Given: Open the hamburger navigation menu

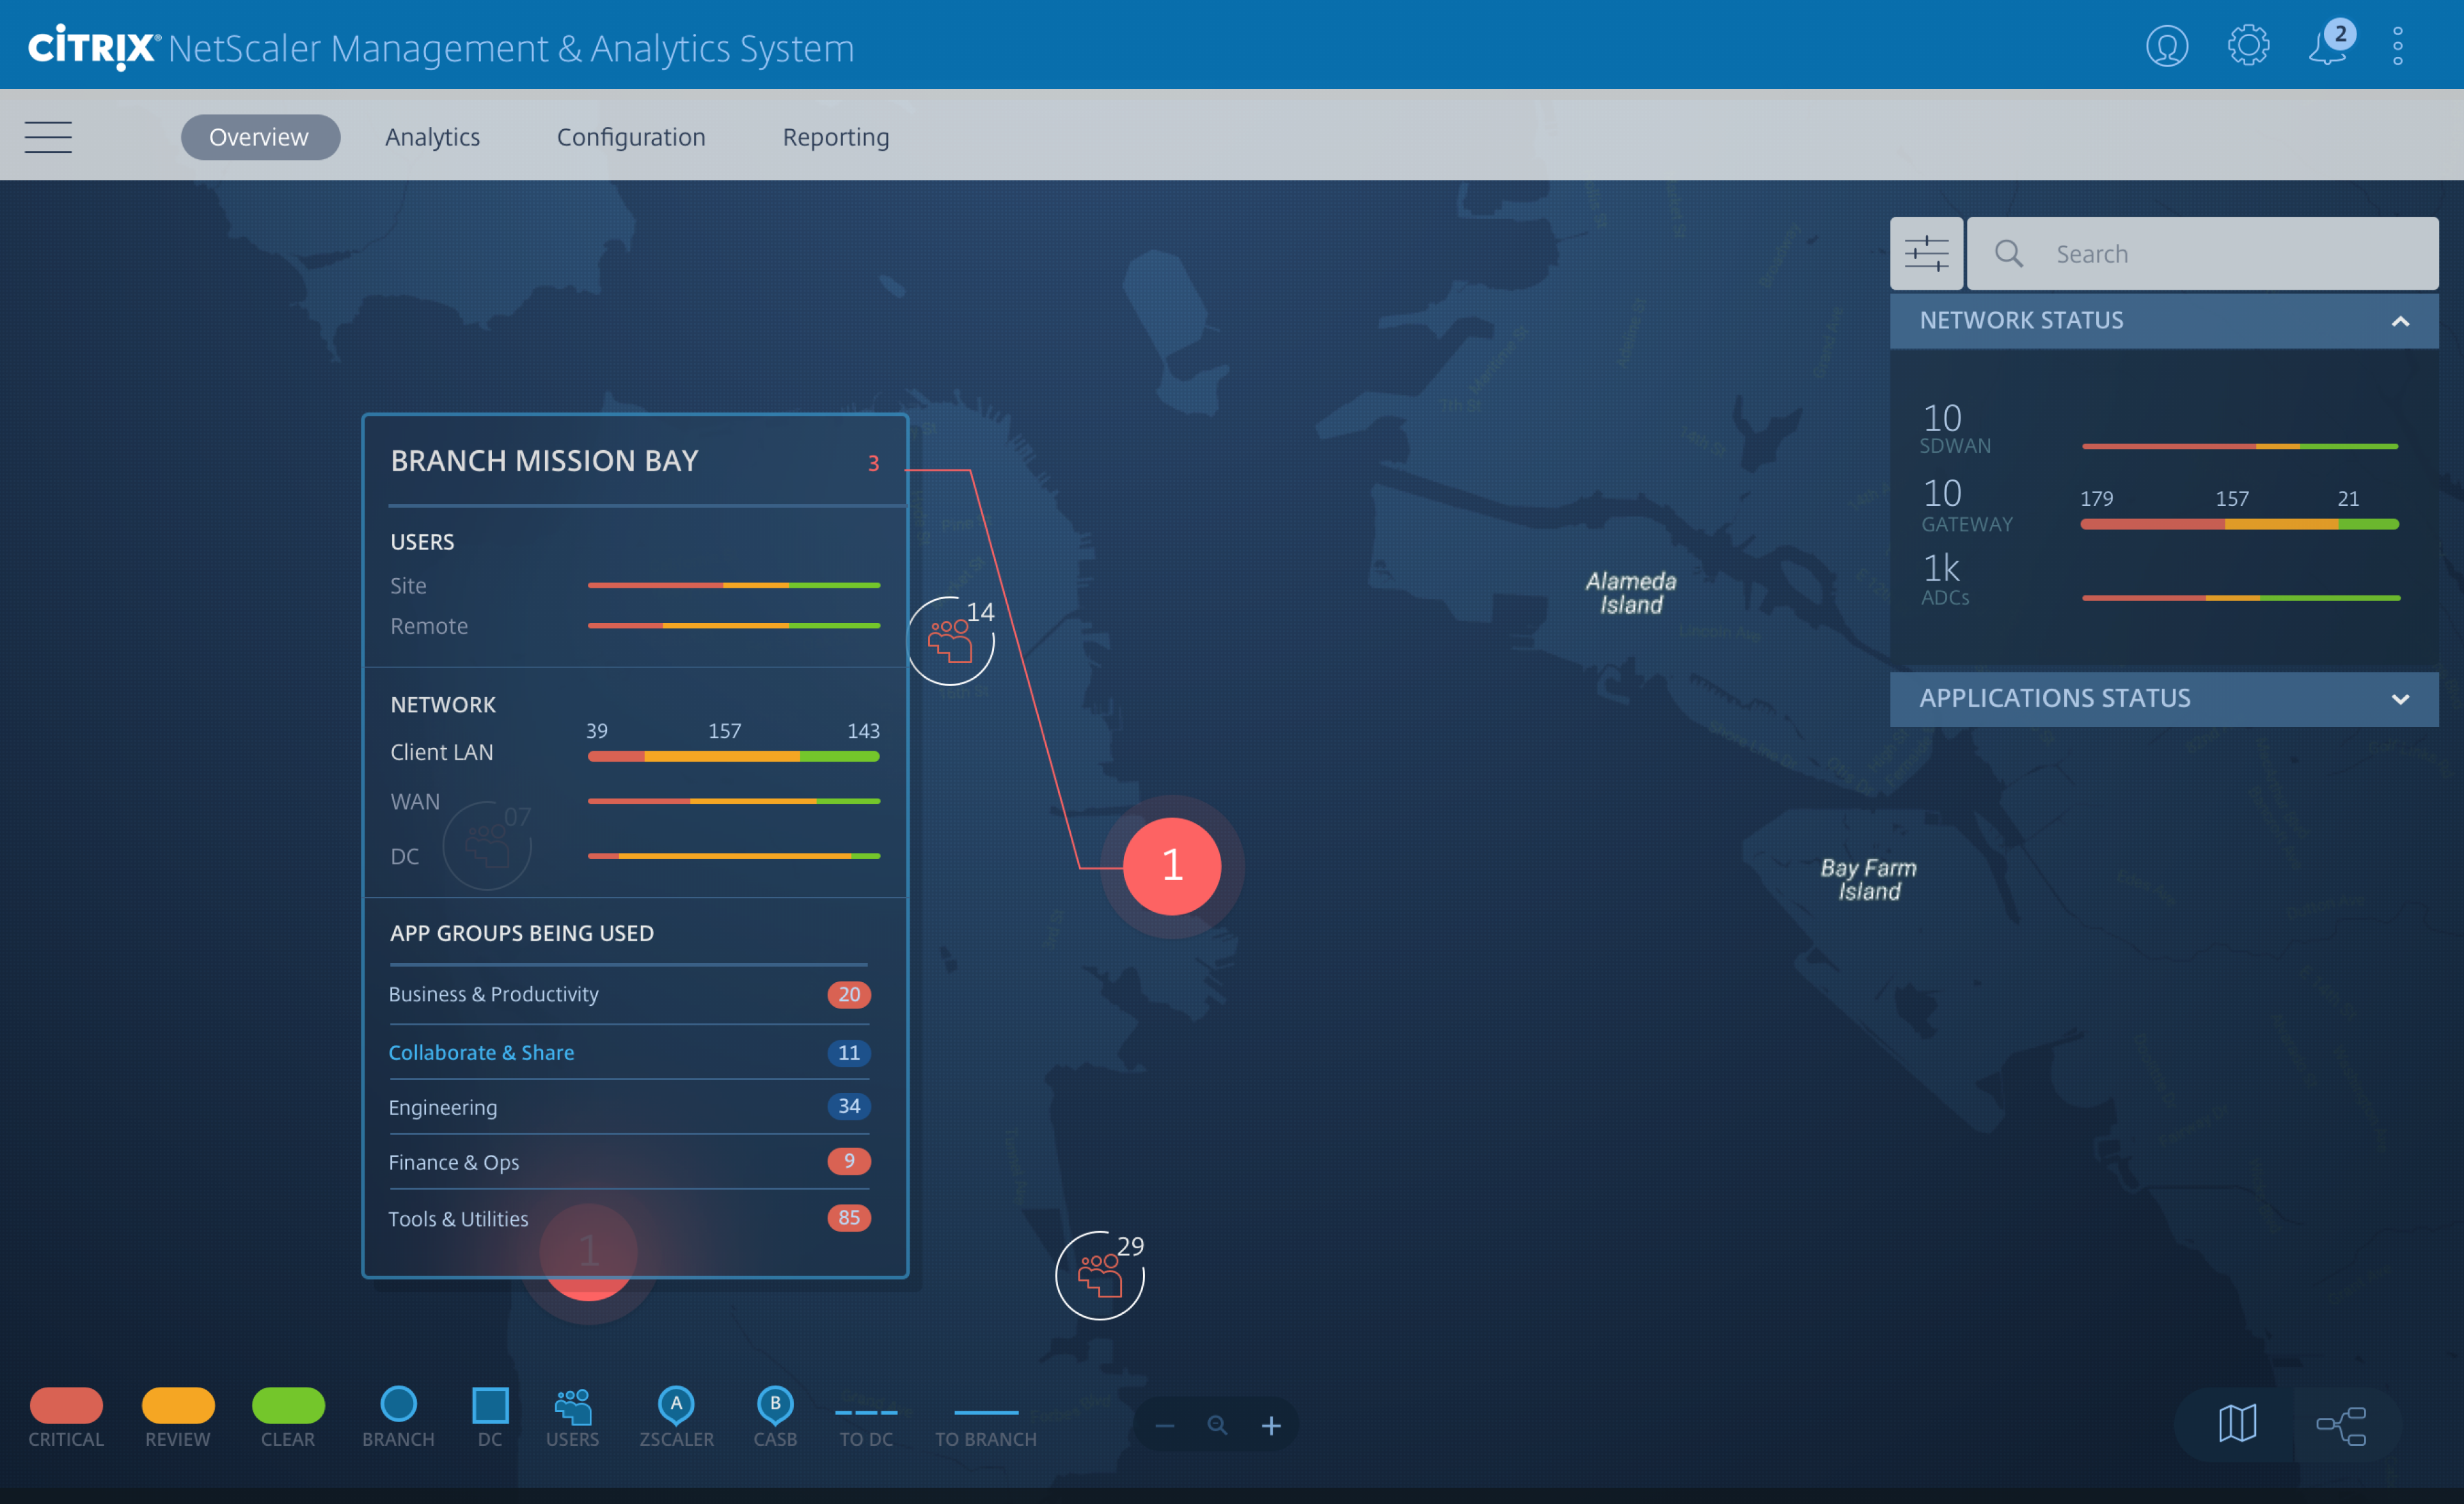Looking at the screenshot, I should pyautogui.click(x=48, y=137).
